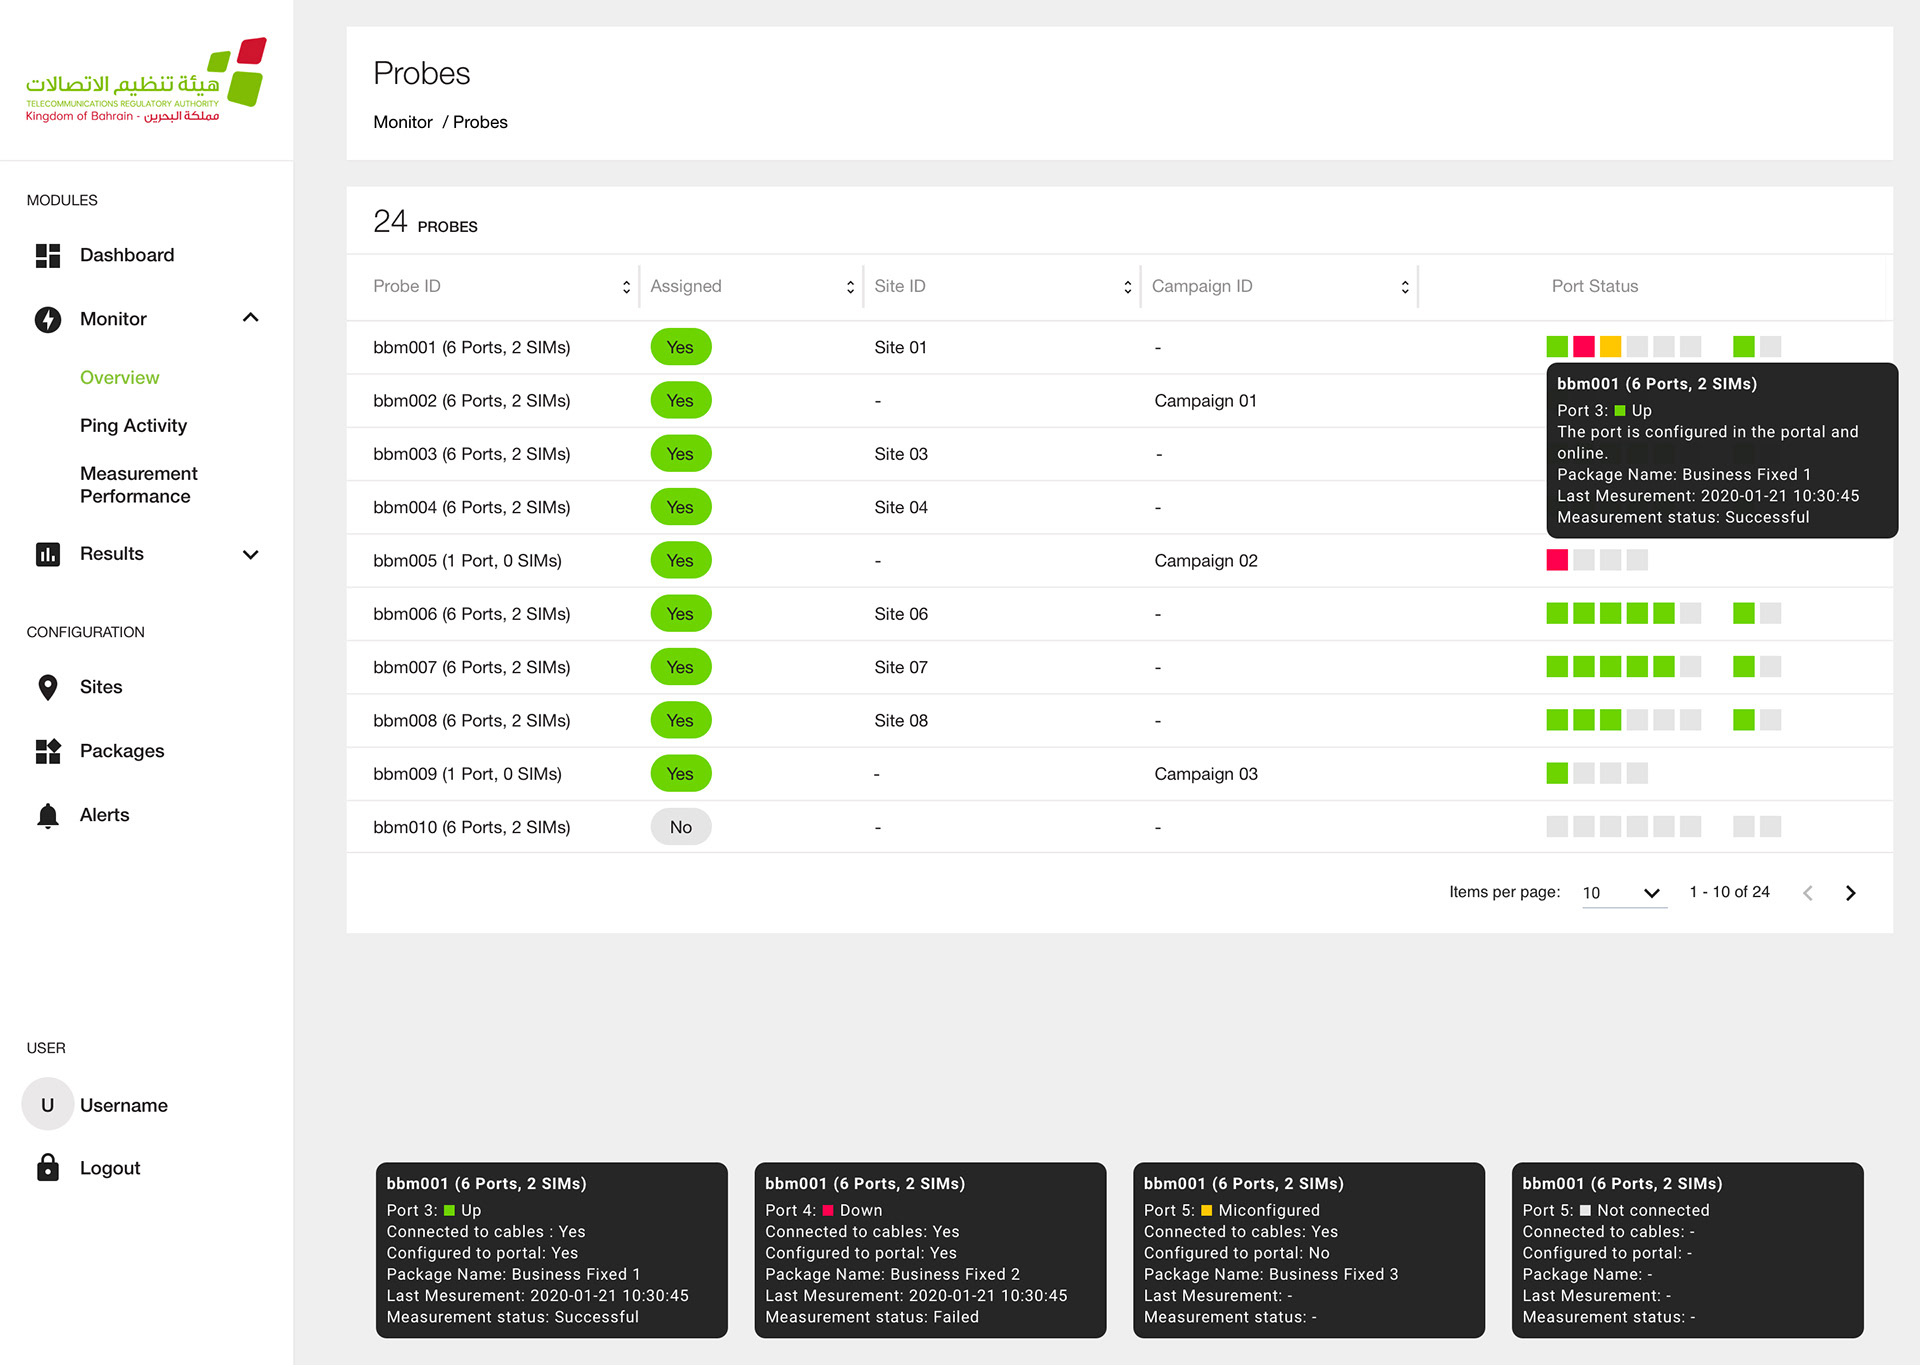Collapse the Monitor menu chevron
The image size is (1920, 1365).
coord(251,318)
